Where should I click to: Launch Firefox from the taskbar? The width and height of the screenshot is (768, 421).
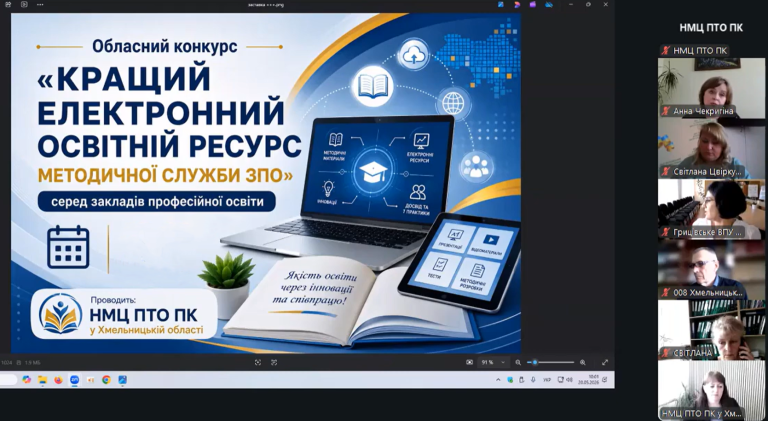[x=58, y=379]
